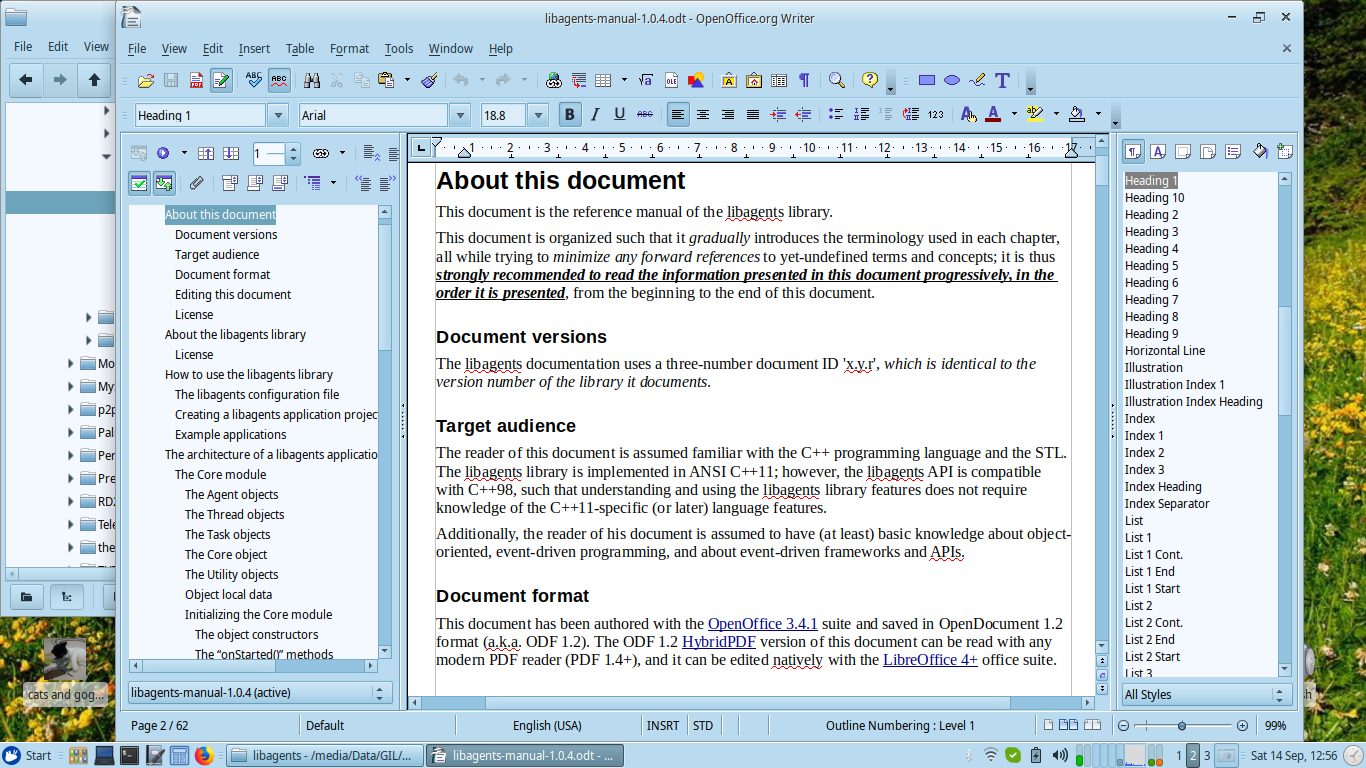Toggle Italic formatting button
Viewport: 1366px width, 768px height.
(595, 115)
